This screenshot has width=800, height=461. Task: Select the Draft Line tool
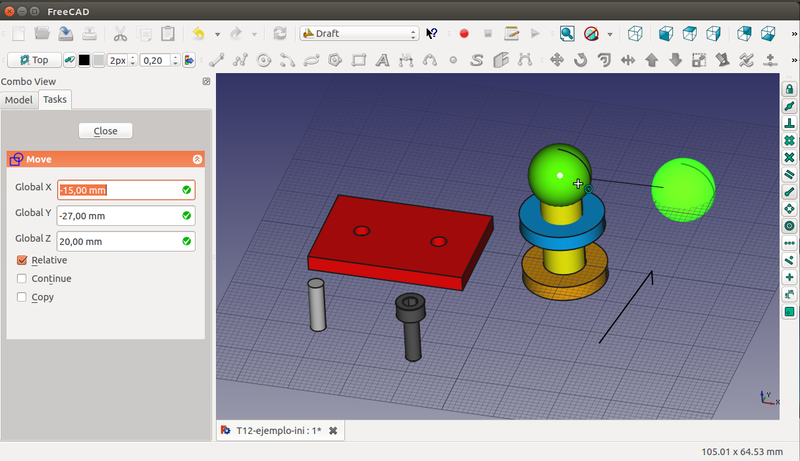coord(215,60)
